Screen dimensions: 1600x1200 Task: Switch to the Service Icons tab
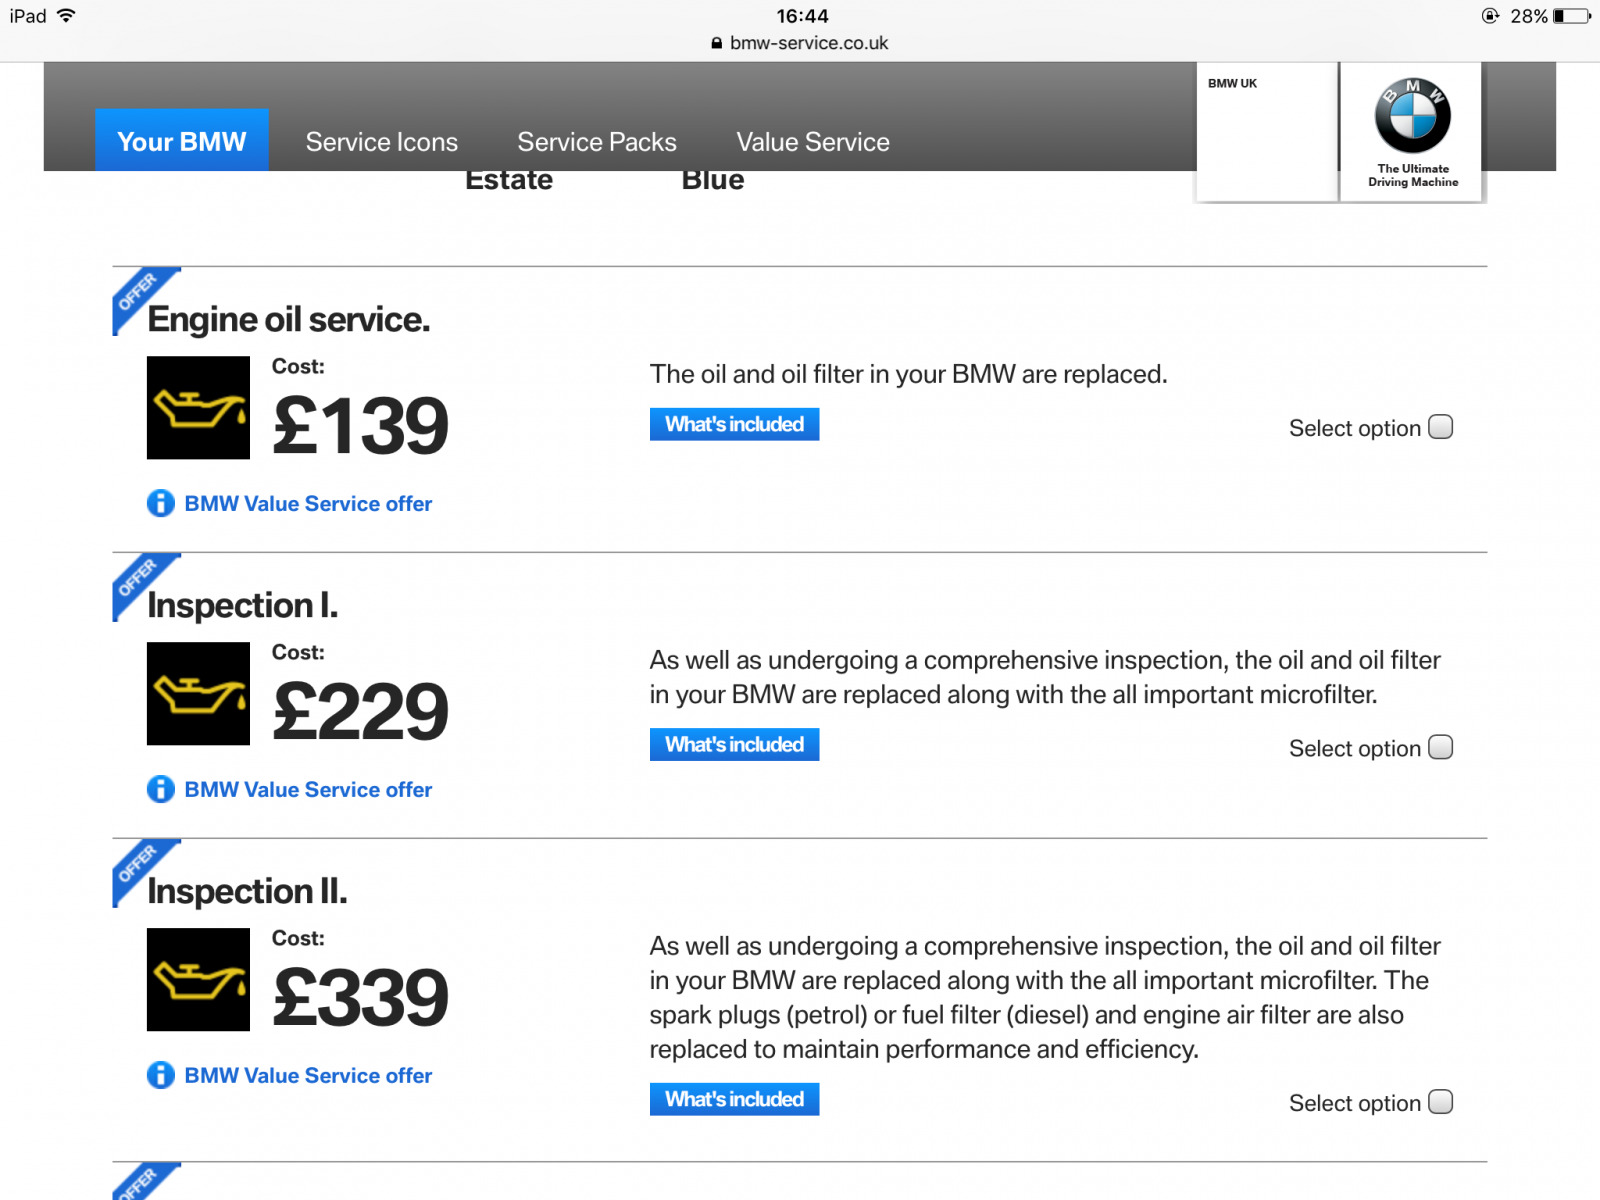click(382, 142)
